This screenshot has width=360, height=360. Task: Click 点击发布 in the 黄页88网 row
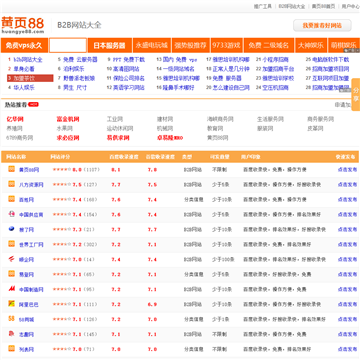coord(347,170)
